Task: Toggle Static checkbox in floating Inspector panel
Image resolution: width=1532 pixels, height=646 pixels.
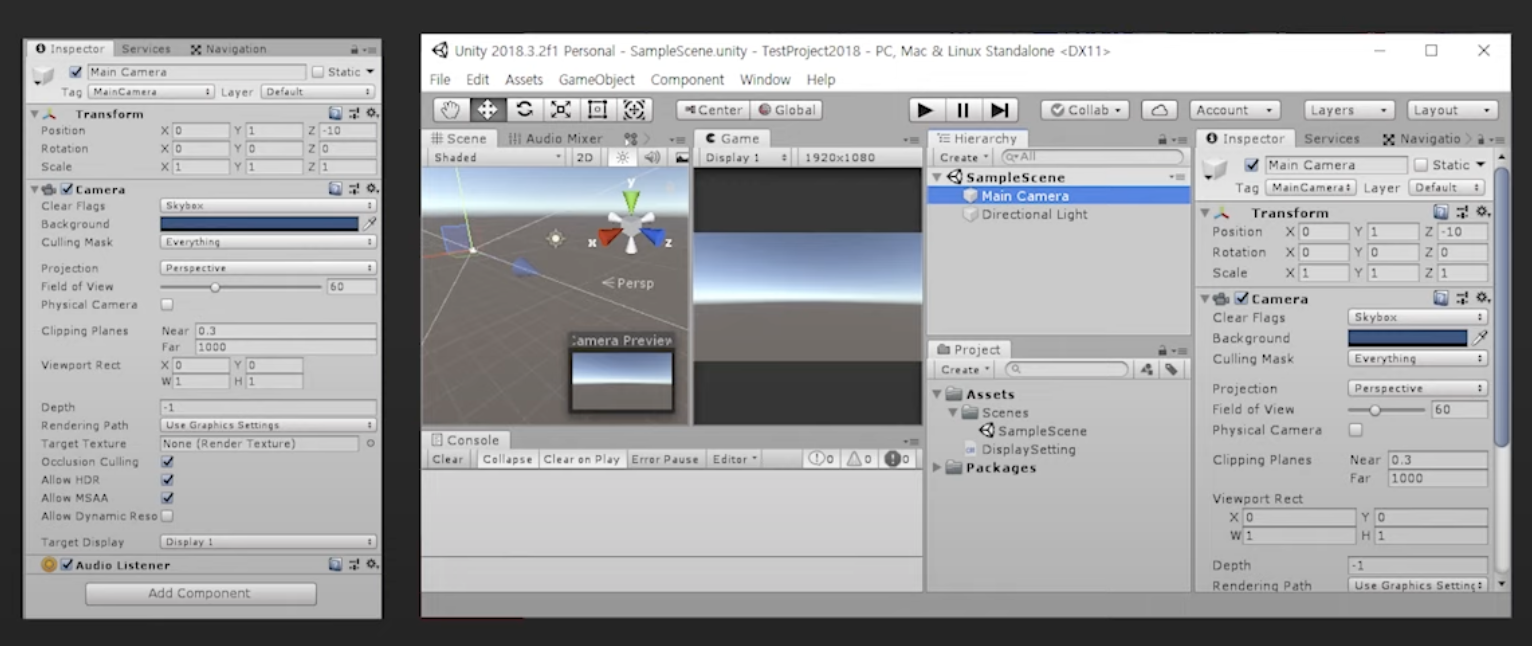Action: click(318, 72)
